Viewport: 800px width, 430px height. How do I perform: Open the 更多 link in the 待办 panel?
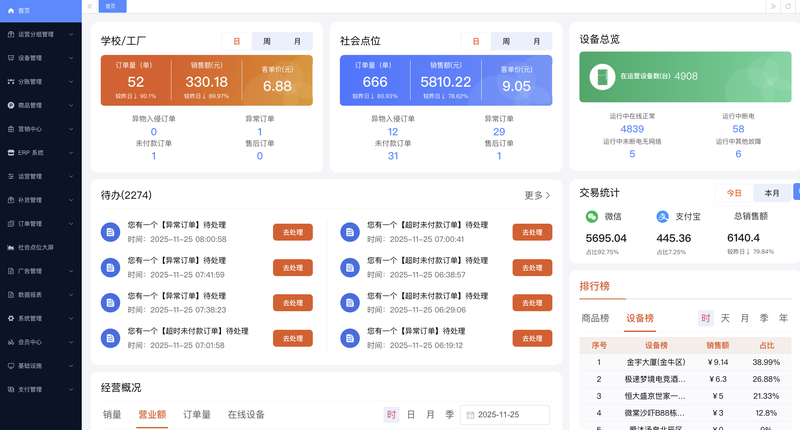(537, 195)
